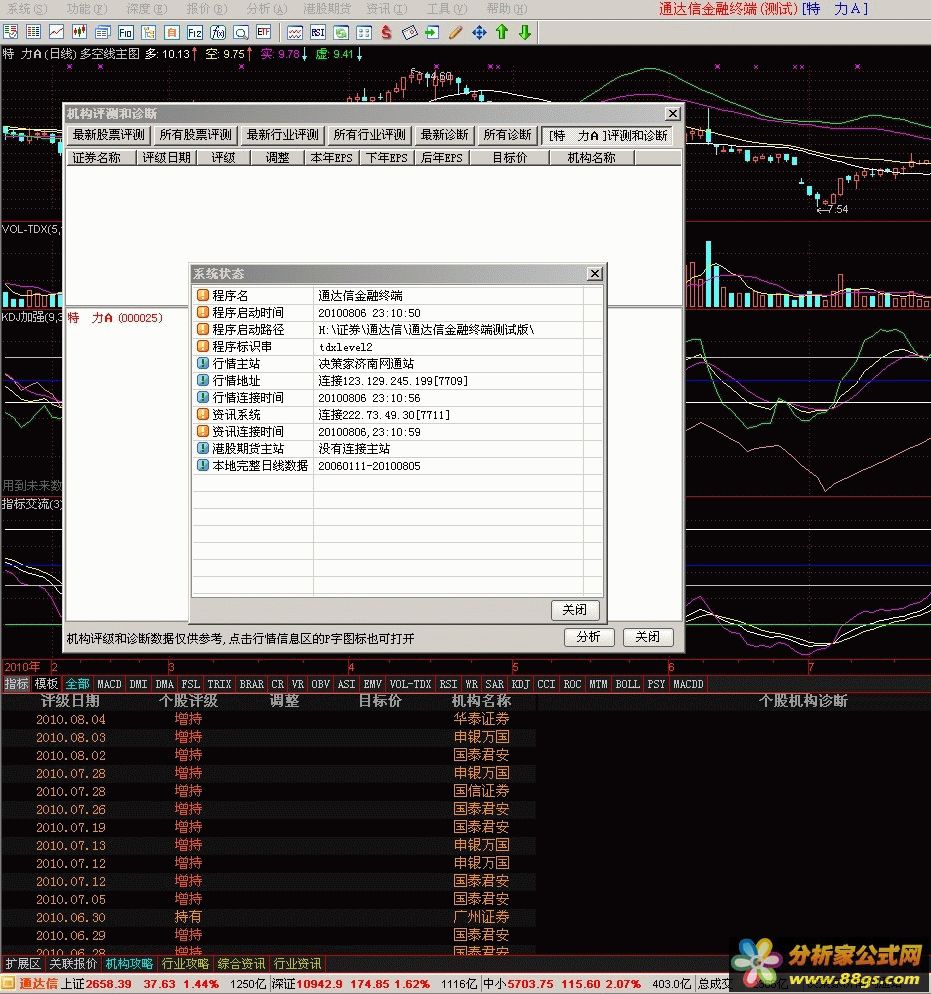Sort by 目标价 column header
Image resolution: width=931 pixels, height=994 pixels.
tap(510, 158)
